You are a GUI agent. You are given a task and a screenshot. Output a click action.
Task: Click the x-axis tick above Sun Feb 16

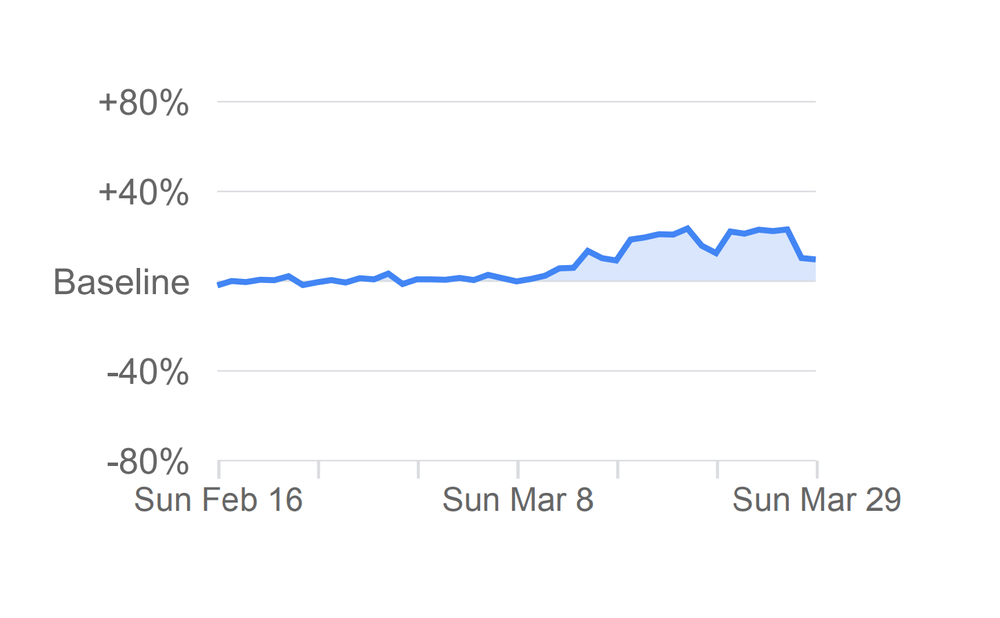pos(218,469)
